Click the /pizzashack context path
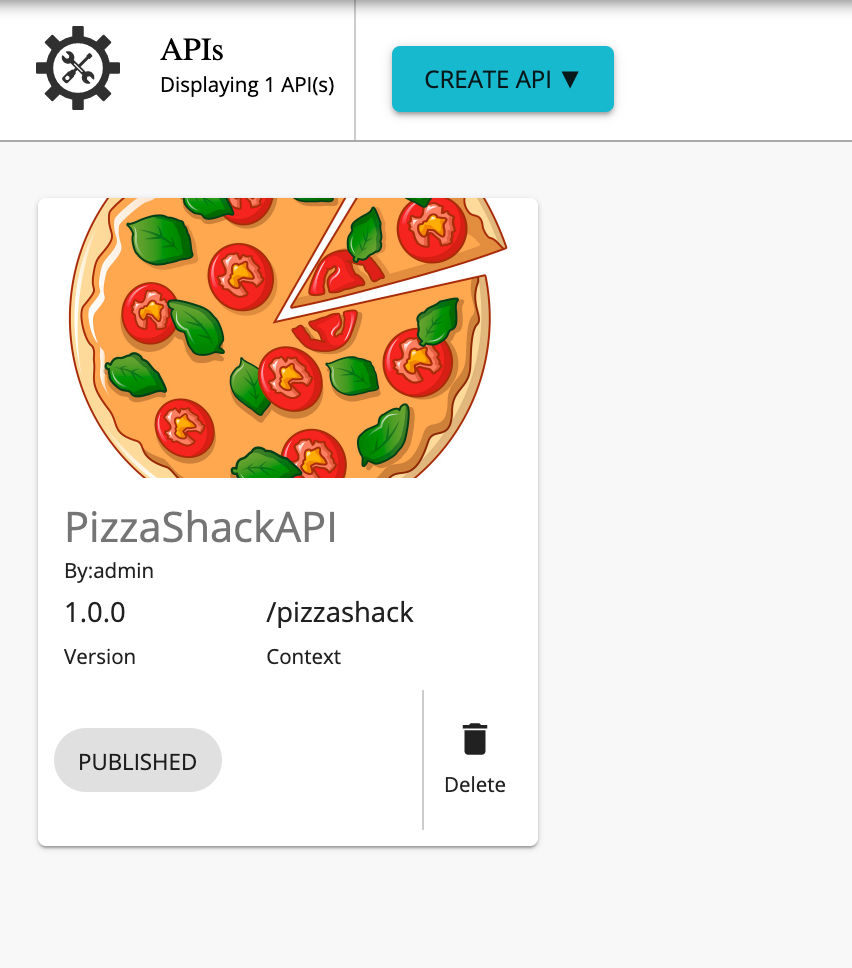The height and width of the screenshot is (968, 852). (340, 612)
